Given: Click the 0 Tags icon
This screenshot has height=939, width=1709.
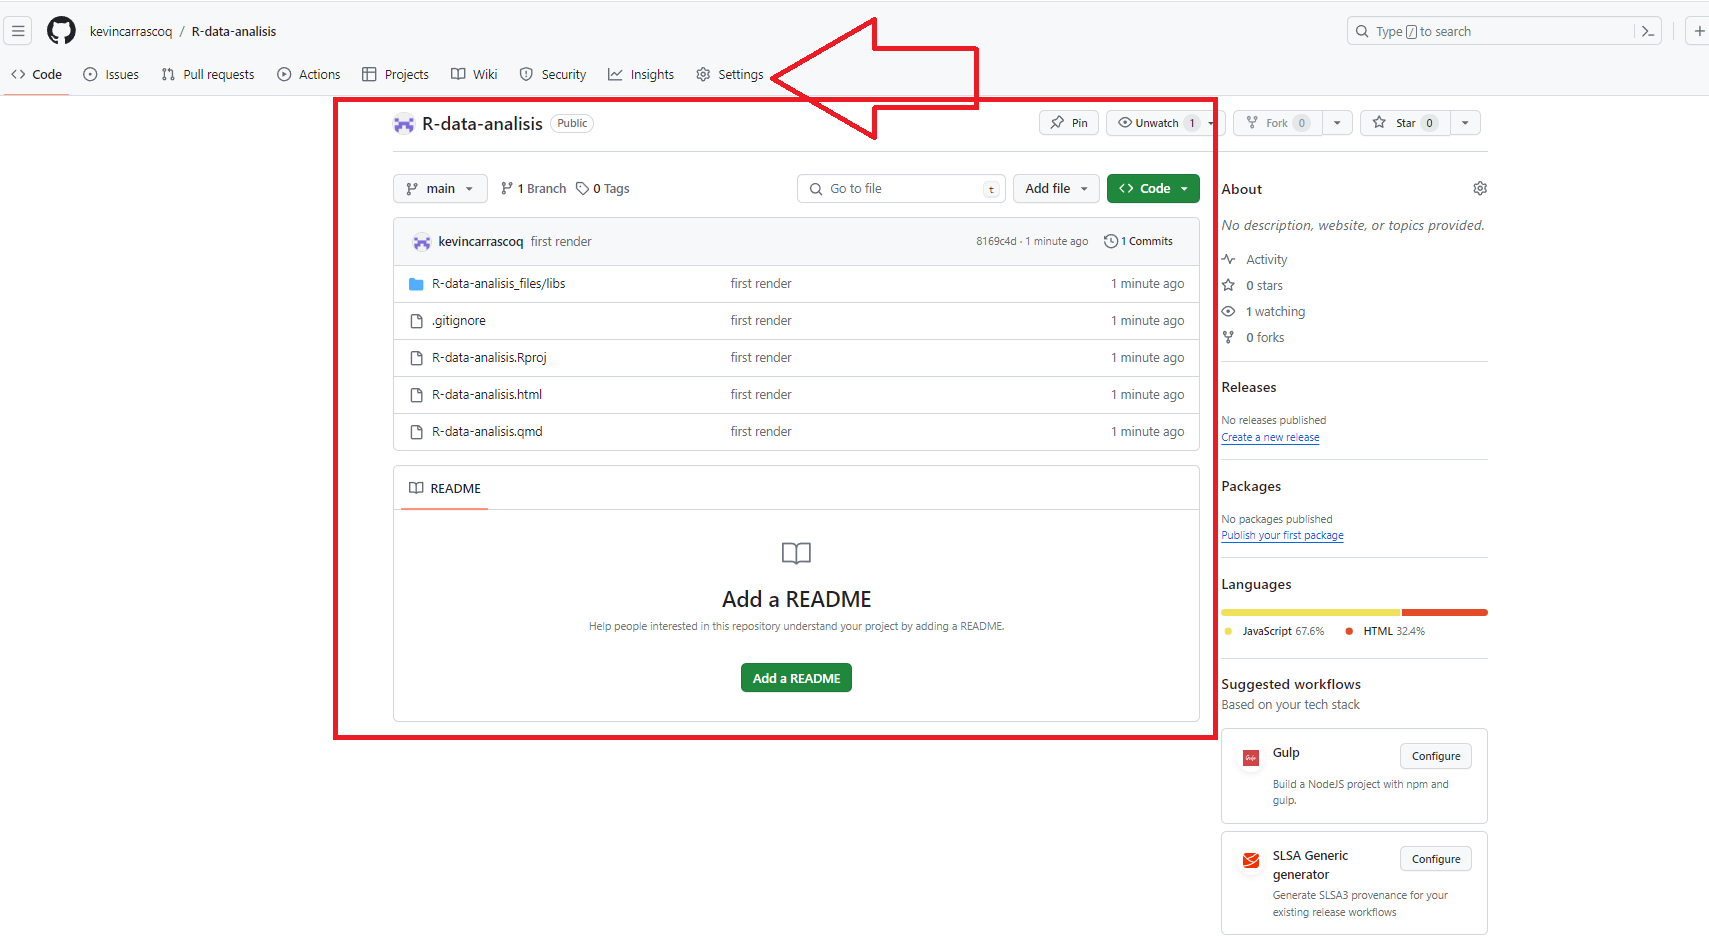Looking at the screenshot, I should click(582, 188).
